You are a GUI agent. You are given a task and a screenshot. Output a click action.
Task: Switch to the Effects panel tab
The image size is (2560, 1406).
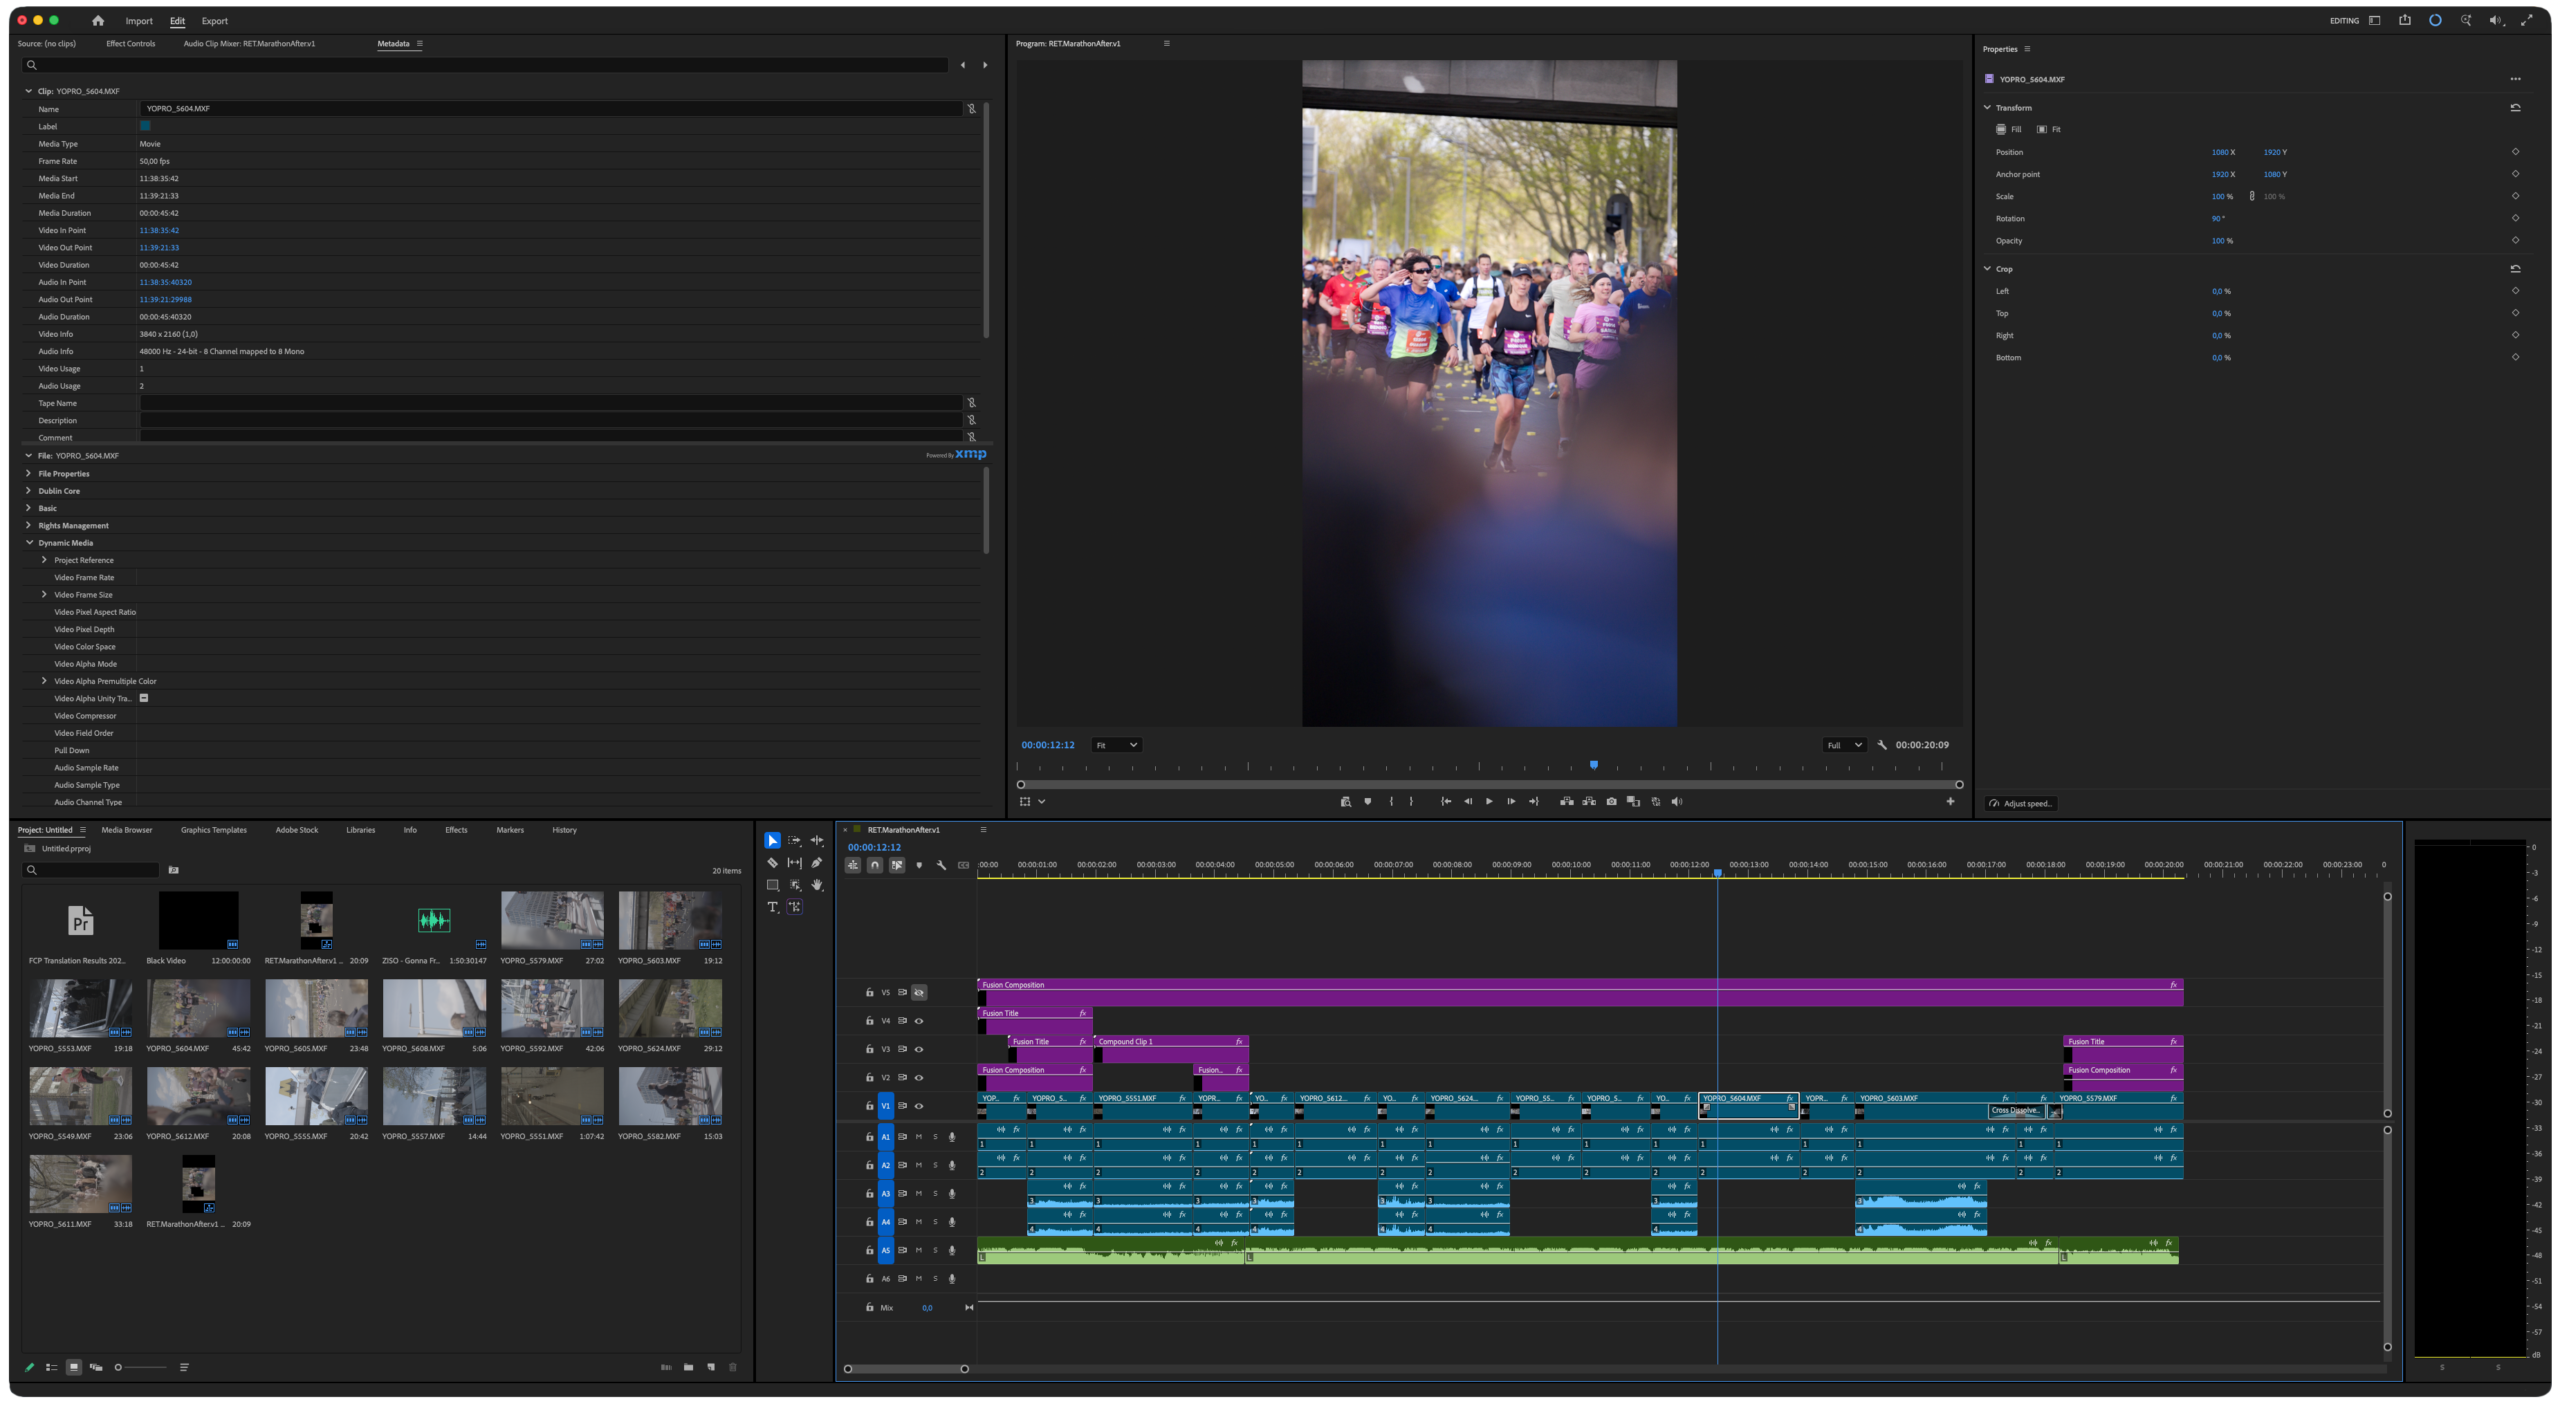(x=456, y=830)
